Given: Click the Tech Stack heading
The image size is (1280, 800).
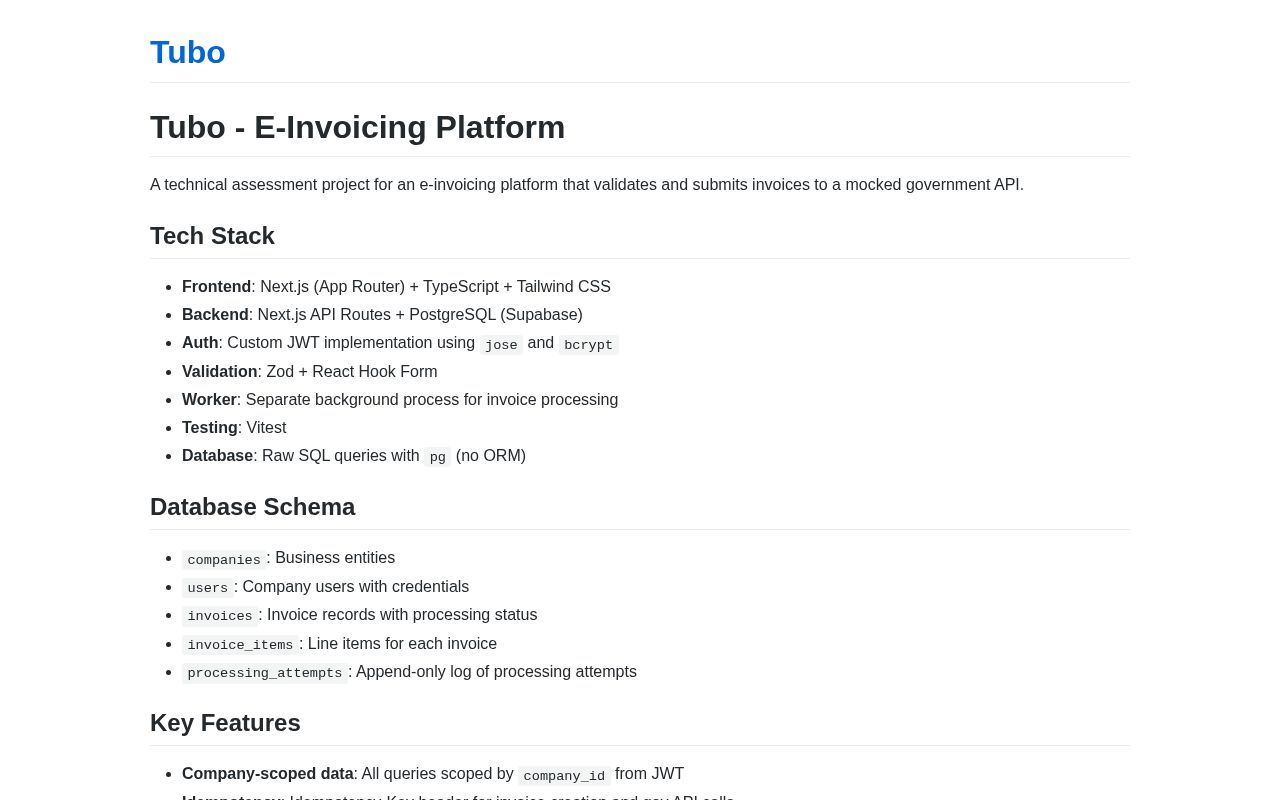Looking at the screenshot, I should [x=212, y=236].
